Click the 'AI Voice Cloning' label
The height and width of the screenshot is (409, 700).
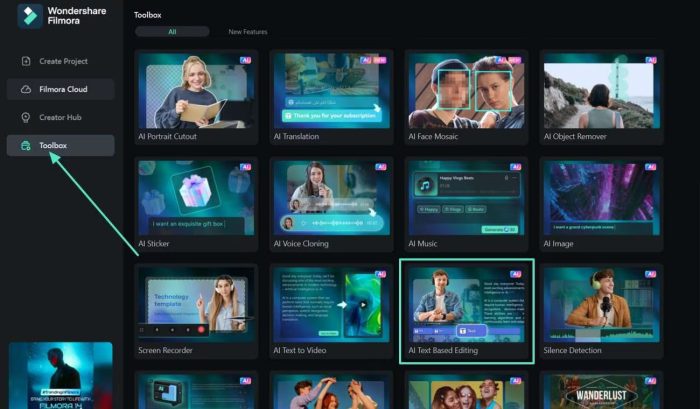pyautogui.click(x=301, y=244)
